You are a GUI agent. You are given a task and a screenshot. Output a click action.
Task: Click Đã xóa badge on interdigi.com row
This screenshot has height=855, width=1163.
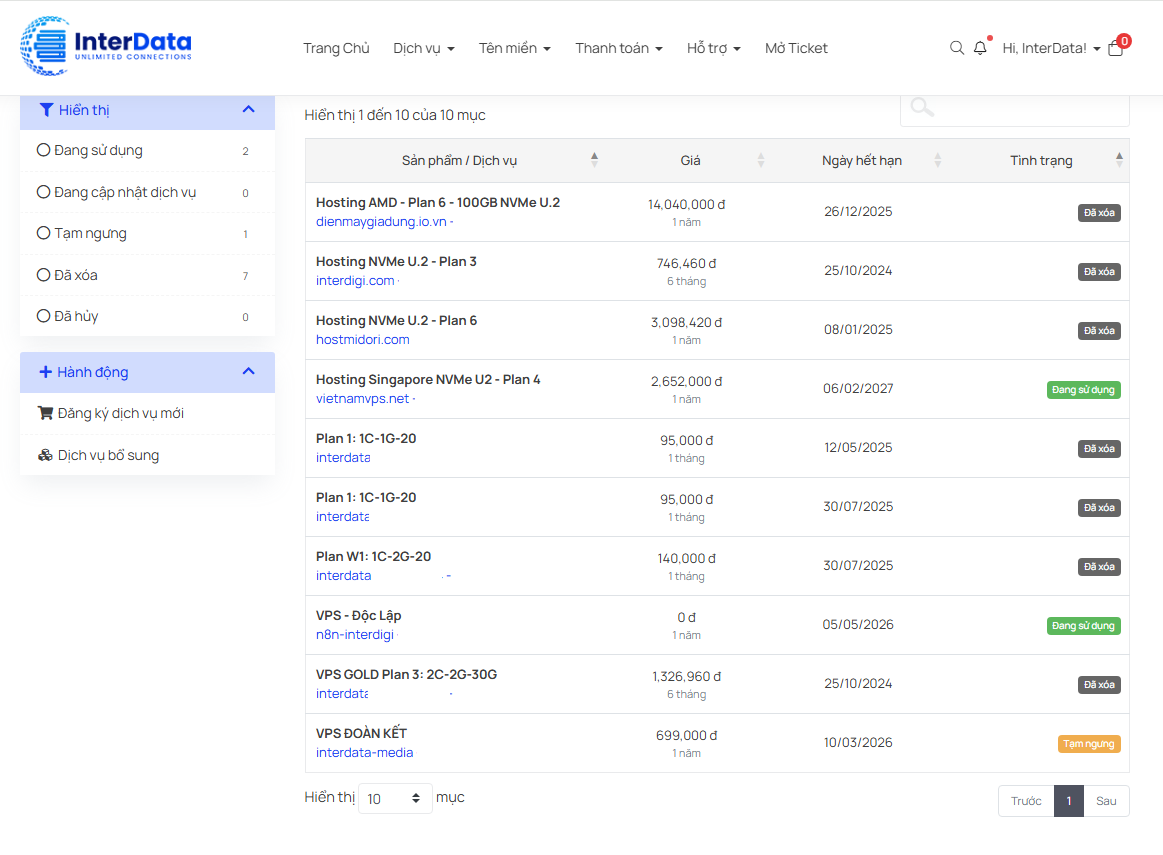pyautogui.click(x=1099, y=272)
